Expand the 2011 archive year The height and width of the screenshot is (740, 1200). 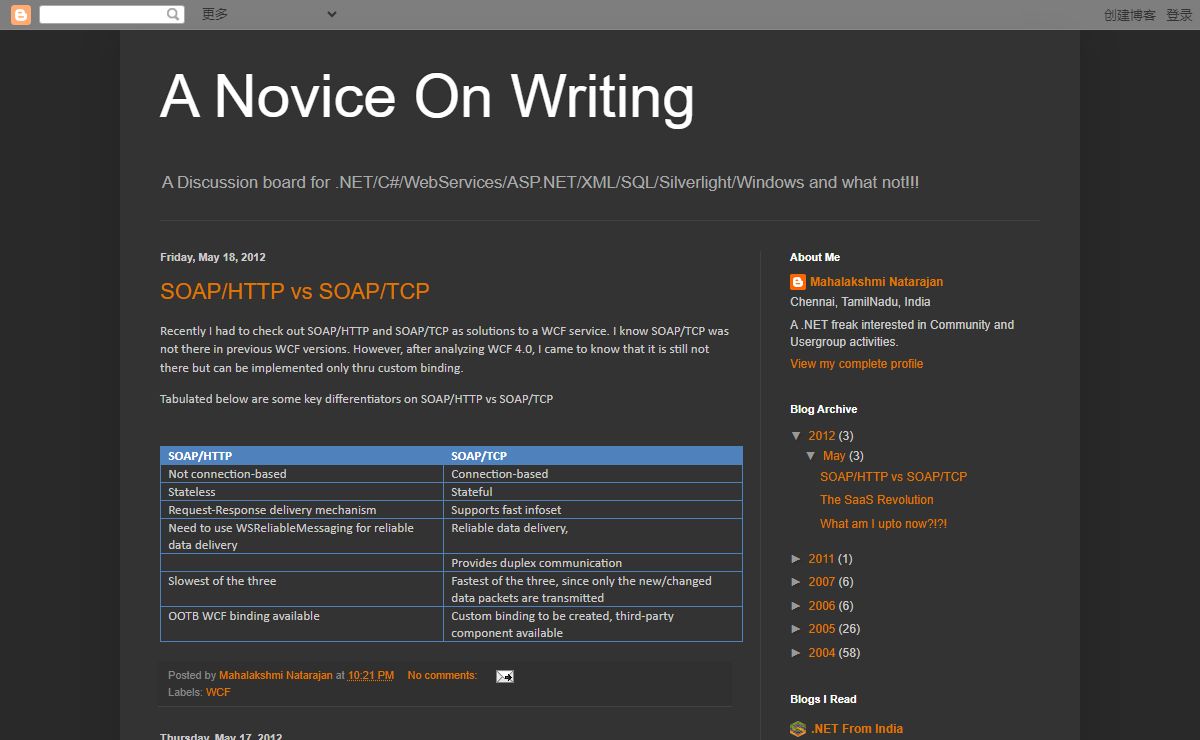pos(797,559)
